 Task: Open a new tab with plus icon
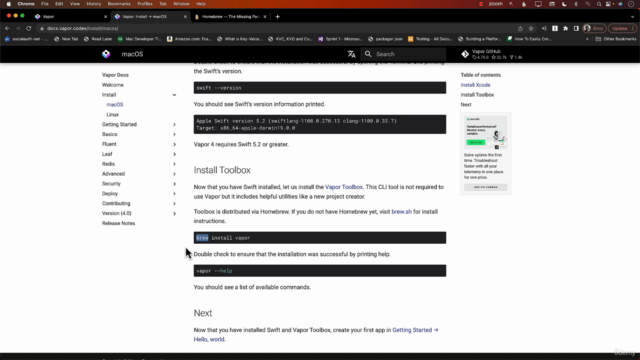pos(278,17)
